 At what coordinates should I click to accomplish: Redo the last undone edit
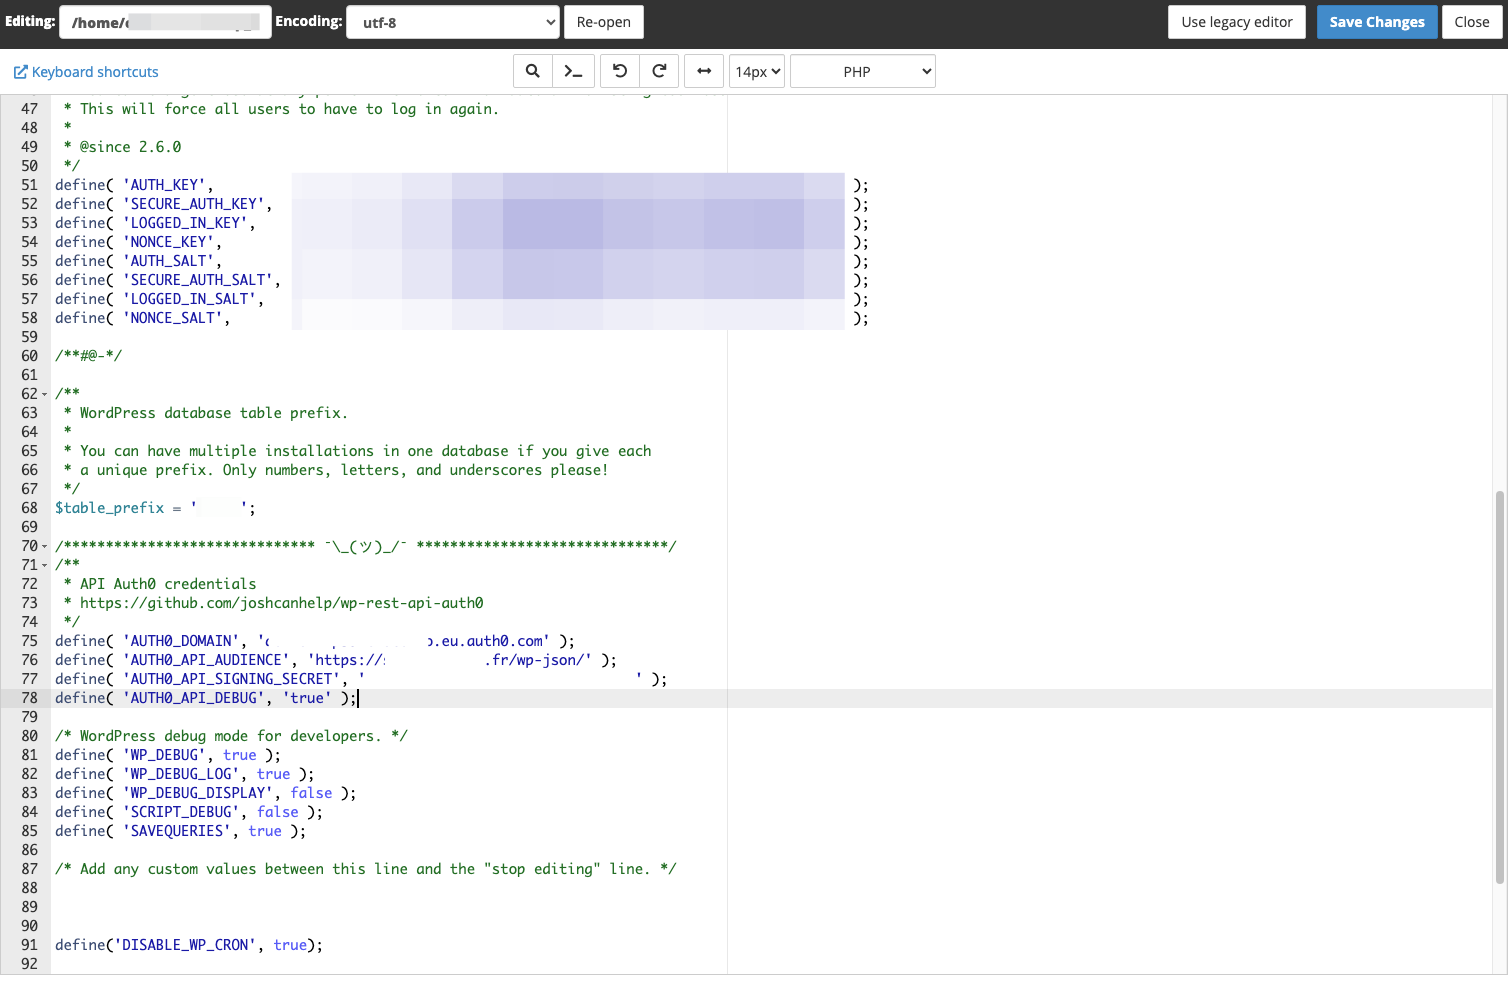pos(659,71)
